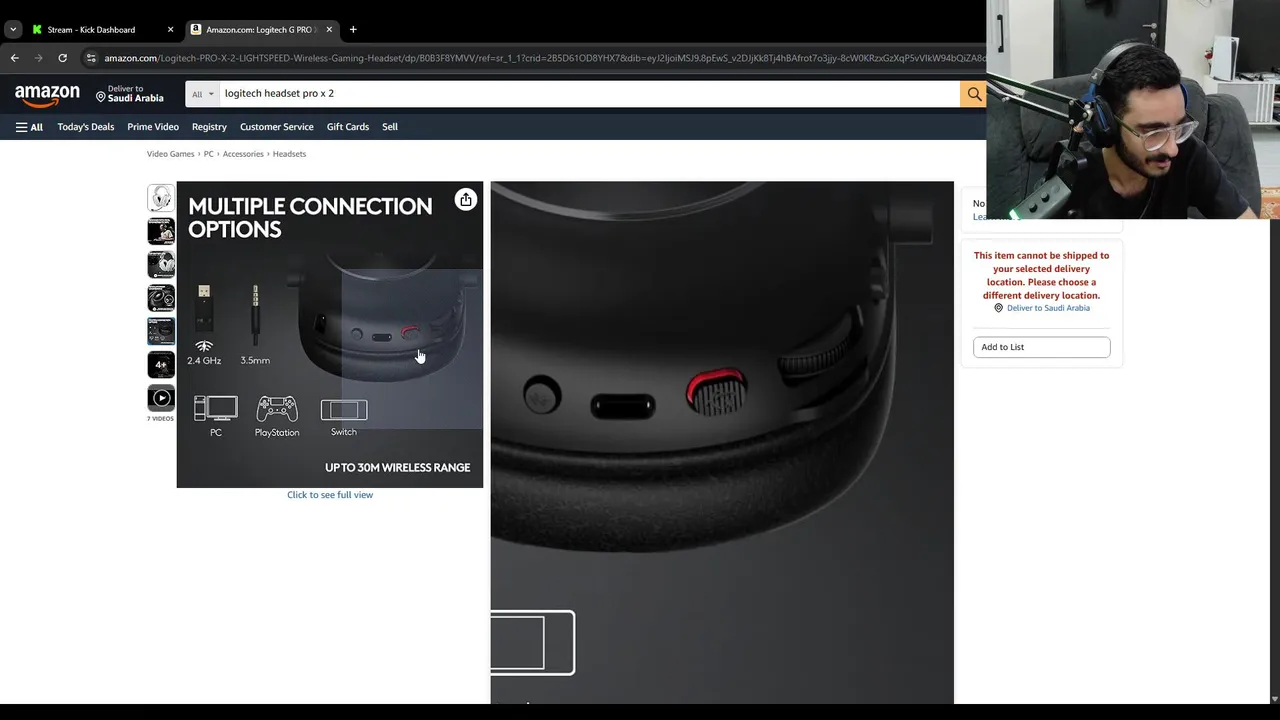The height and width of the screenshot is (720, 1280).
Task: Change Deliver to Saudi Arabia location
Action: pyautogui.click(x=130, y=94)
